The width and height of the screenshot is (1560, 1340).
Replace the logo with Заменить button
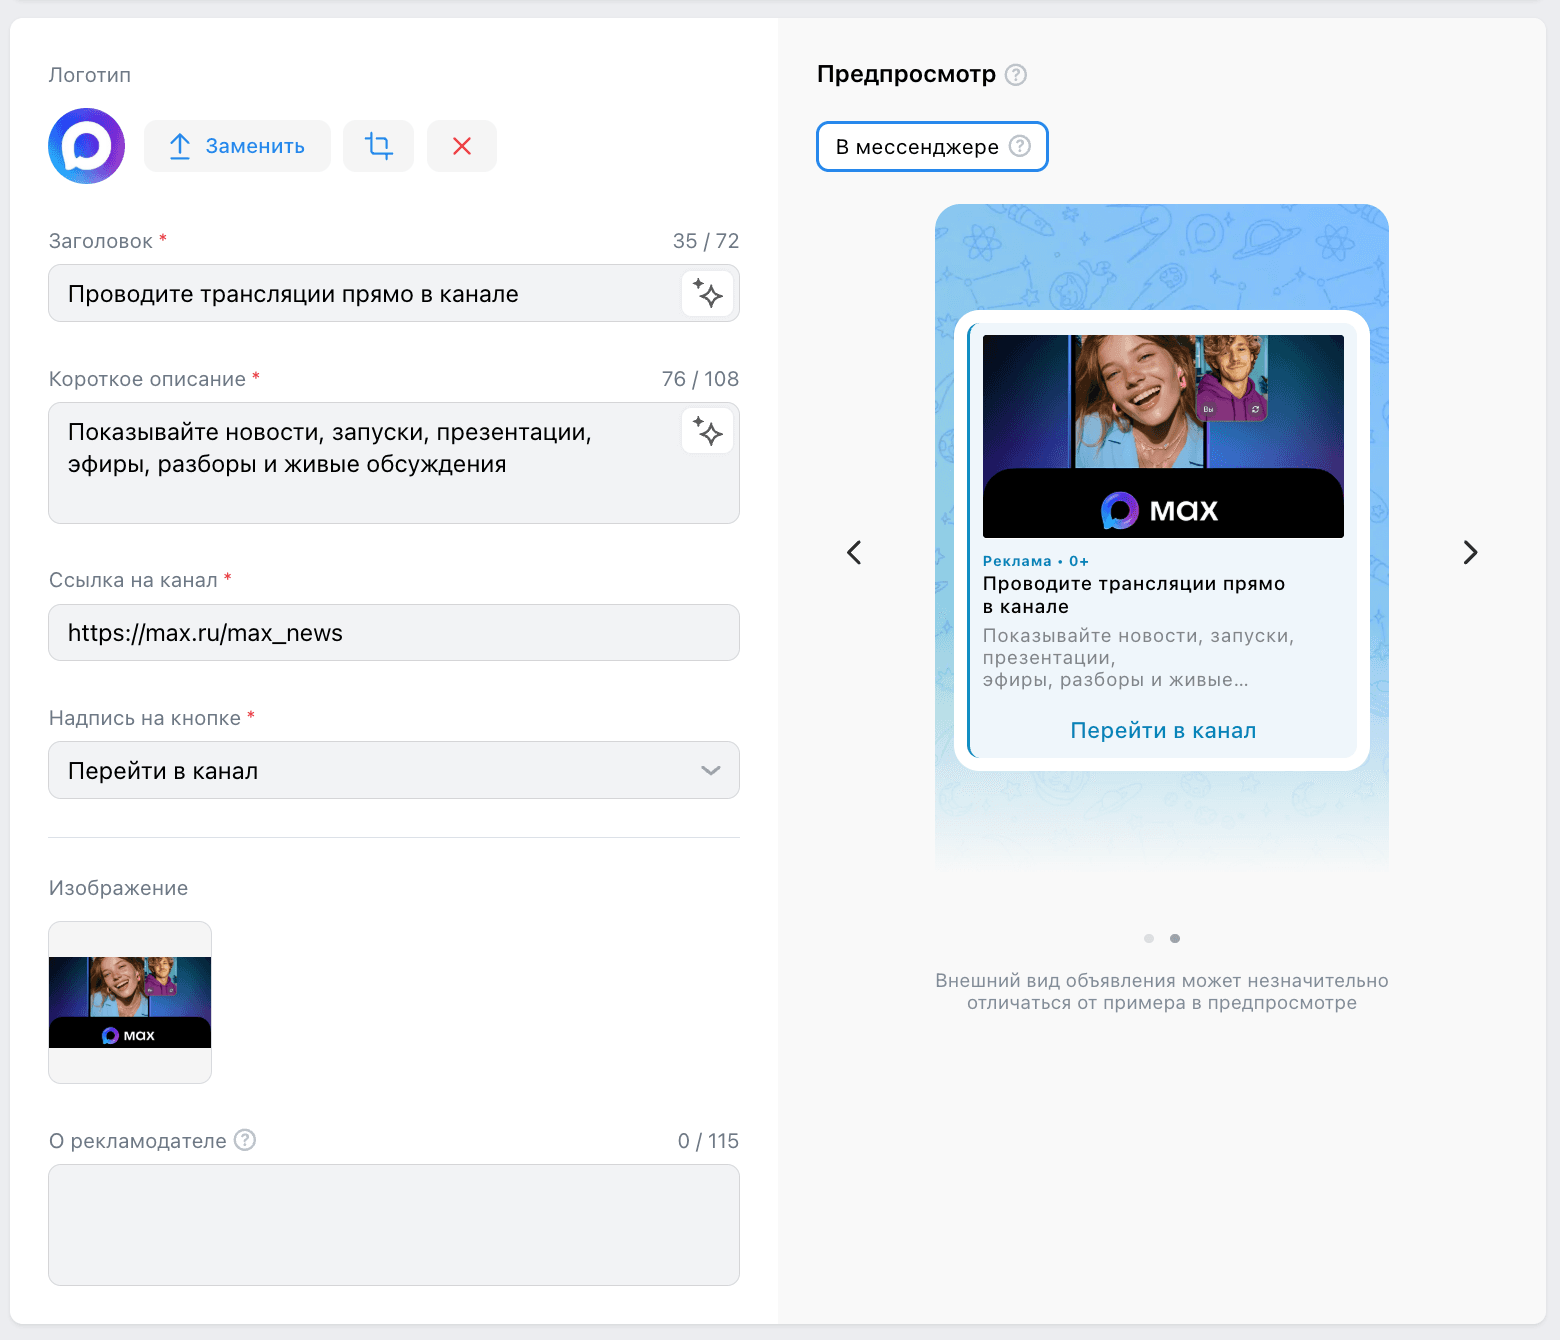[237, 146]
